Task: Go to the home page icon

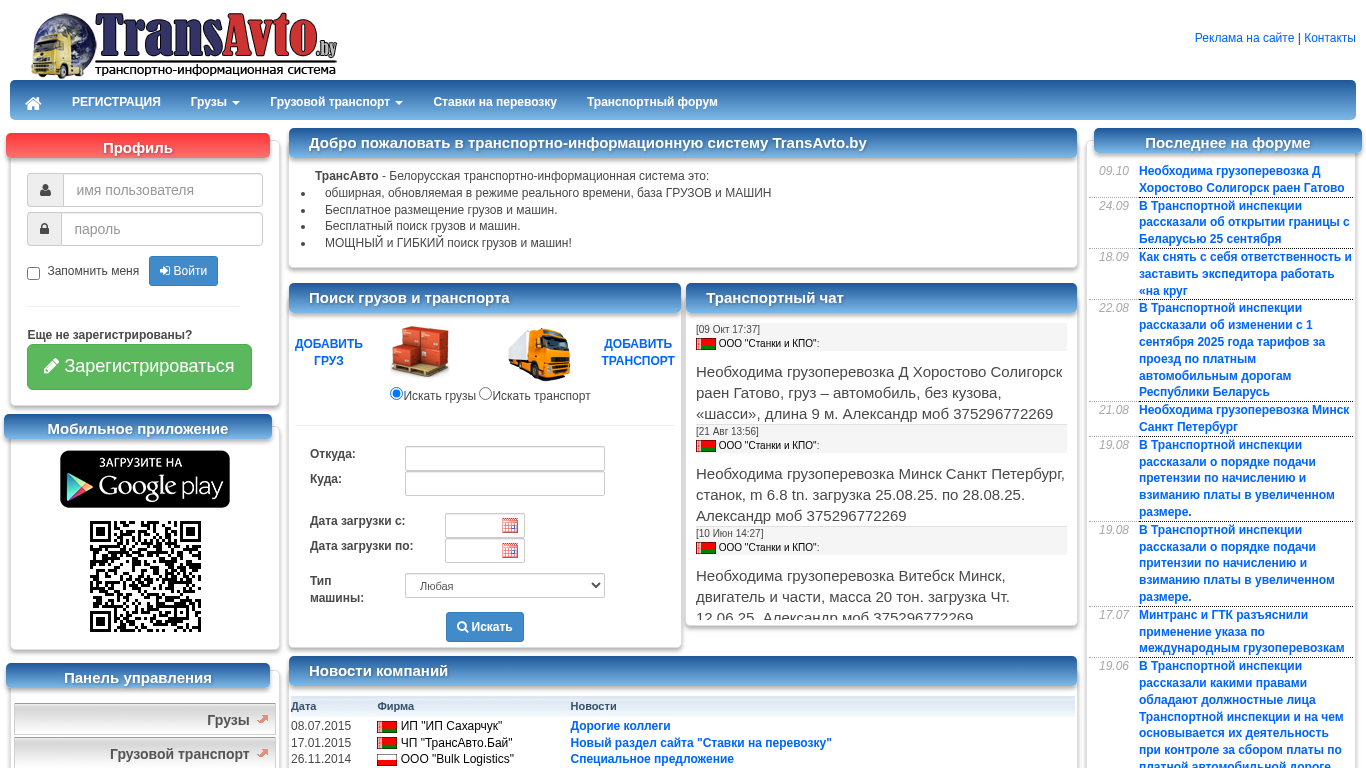Action: (33, 103)
